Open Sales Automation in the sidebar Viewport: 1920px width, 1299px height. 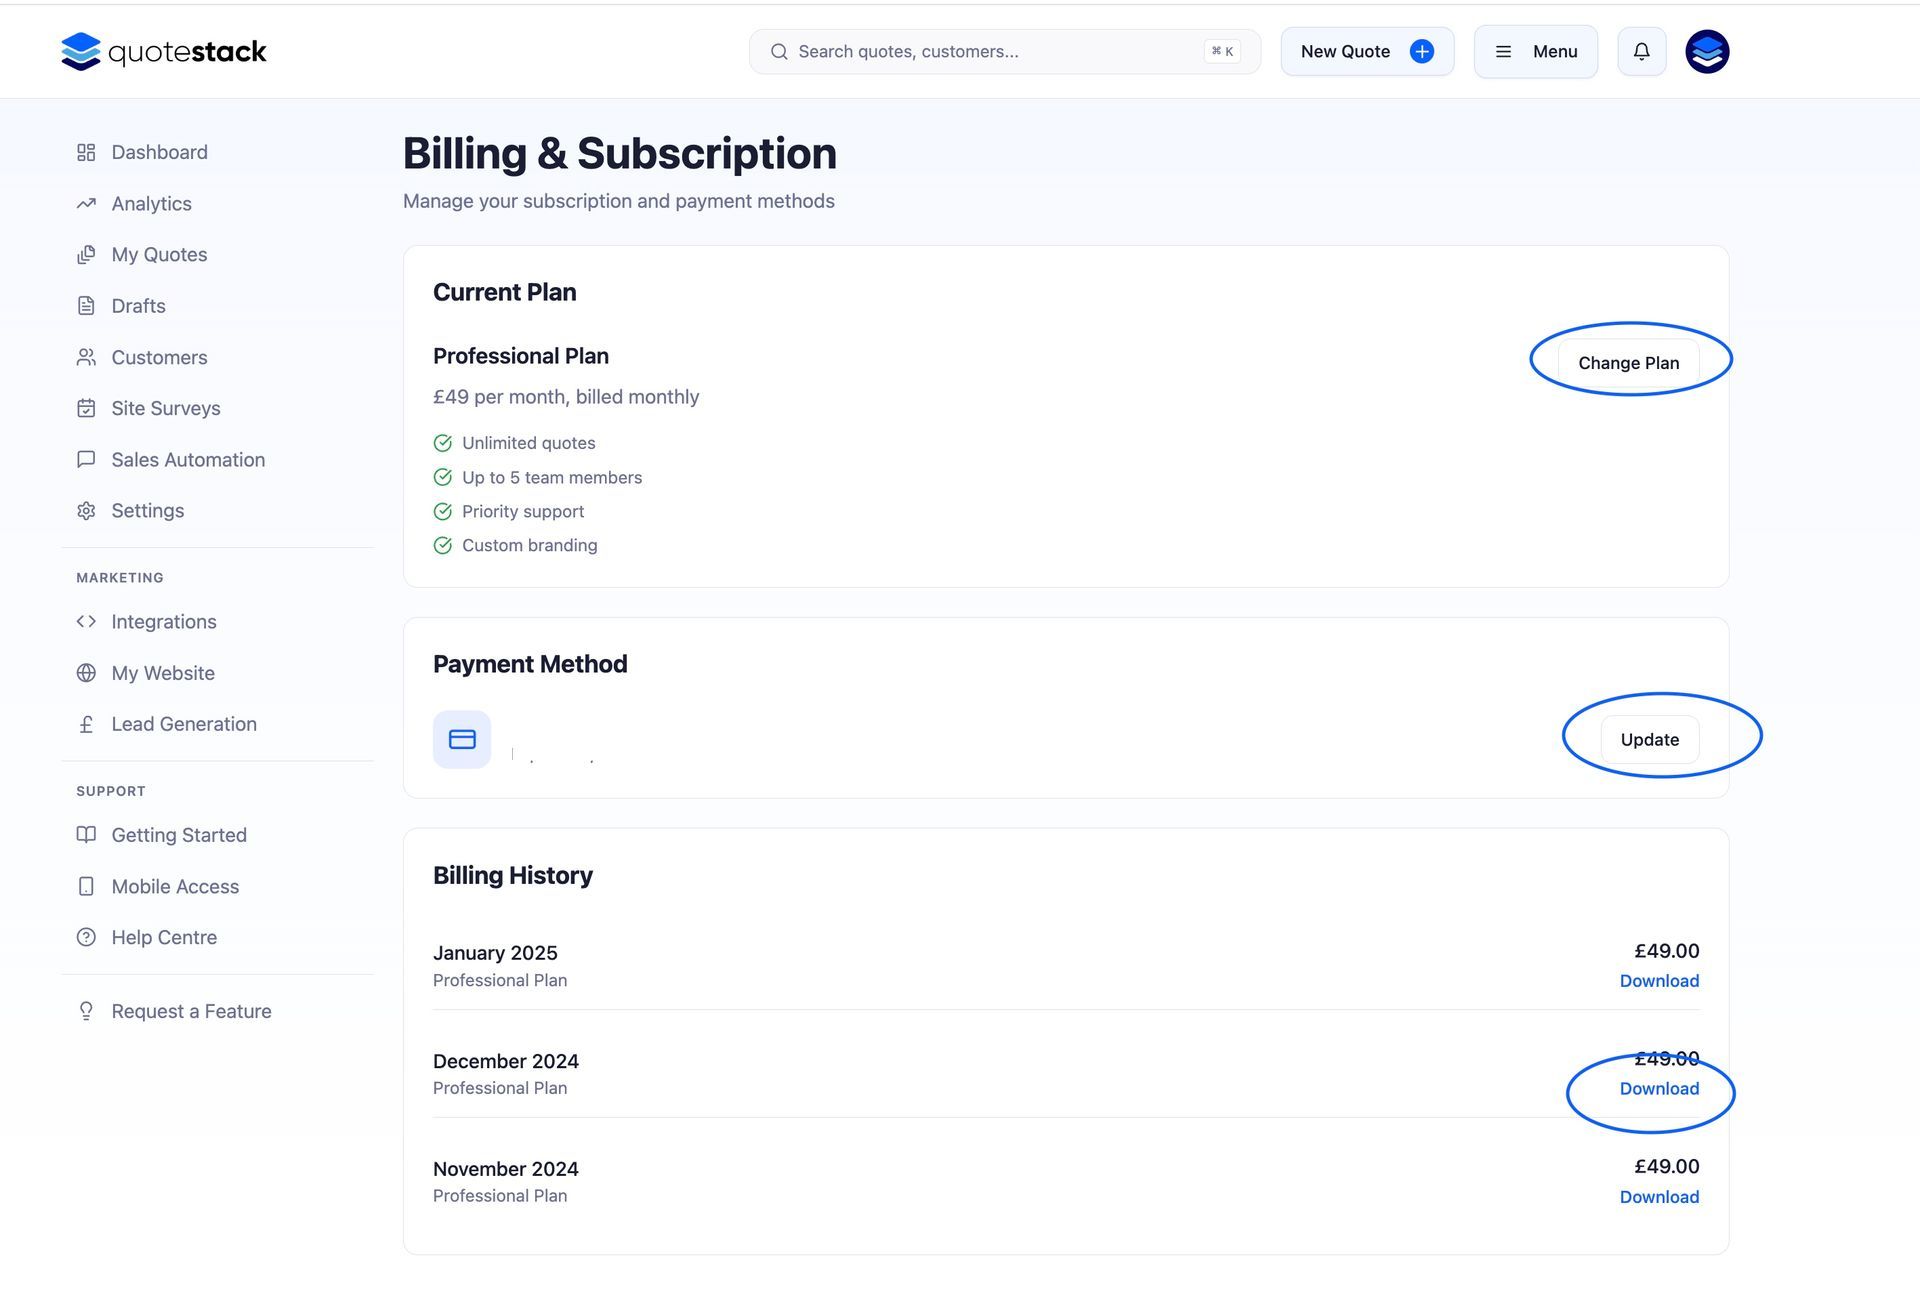[x=188, y=460]
